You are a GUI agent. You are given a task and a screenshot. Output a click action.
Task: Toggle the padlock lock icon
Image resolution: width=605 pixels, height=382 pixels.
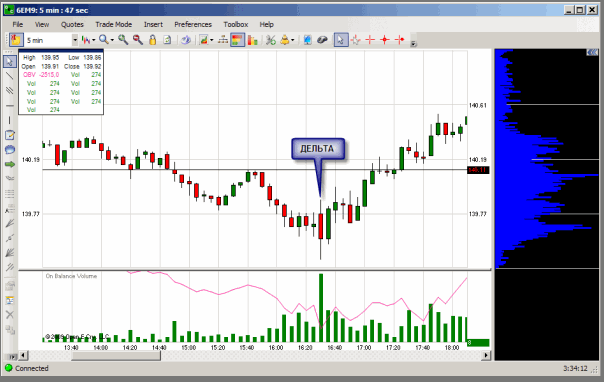(x=152, y=40)
